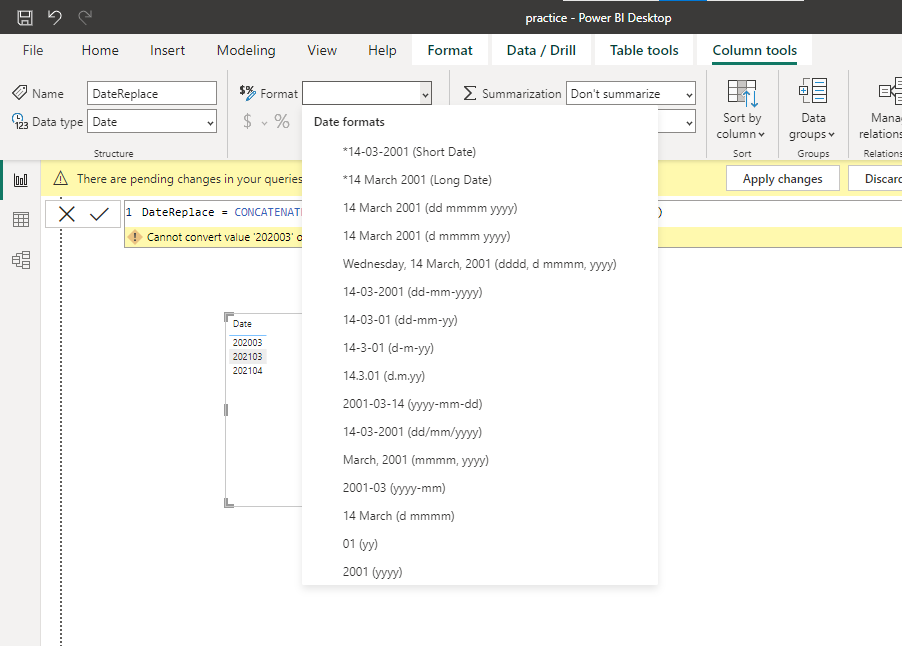The height and width of the screenshot is (646, 902).
Task: Click the table visual's left resize handle
Action: coord(226,410)
